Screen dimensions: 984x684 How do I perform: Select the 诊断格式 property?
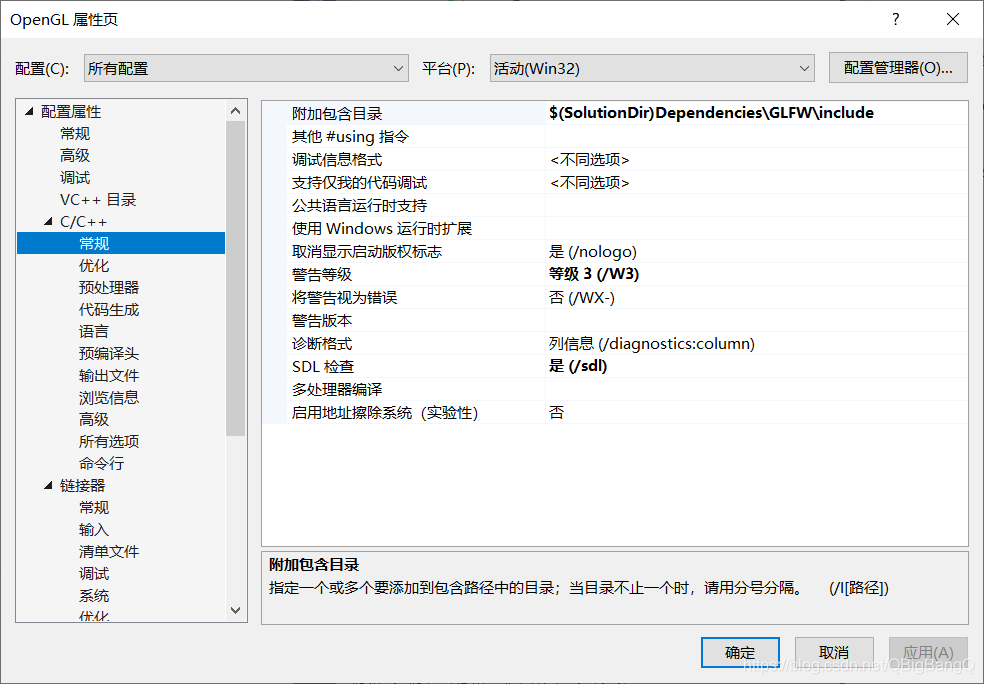pyautogui.click(x=322, y=343)
